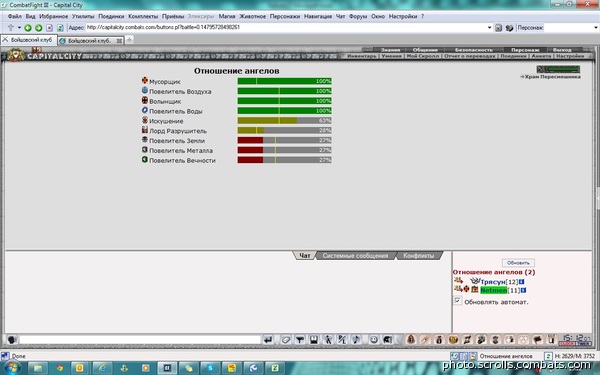This screenshot has height=375, width=600.
Task: Click the green browser back arrow
Action: (x=28, y=28)
